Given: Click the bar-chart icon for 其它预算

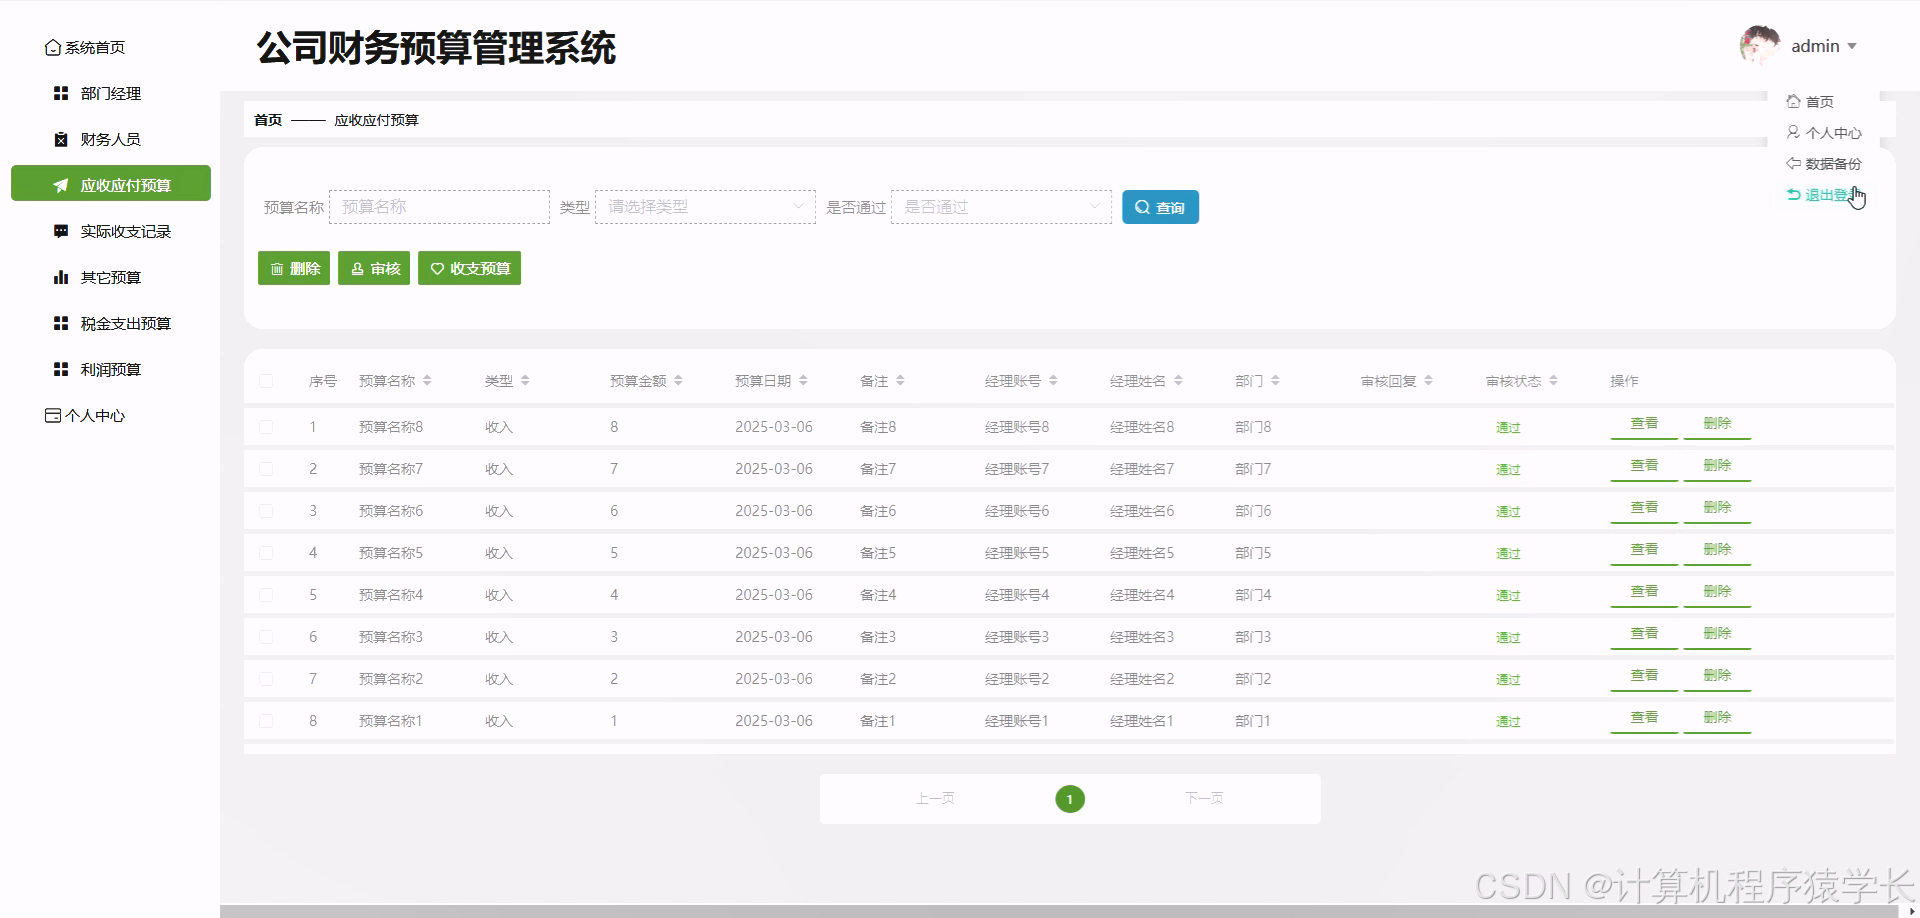Looking at the screenshot, I should tap(60, 277).
